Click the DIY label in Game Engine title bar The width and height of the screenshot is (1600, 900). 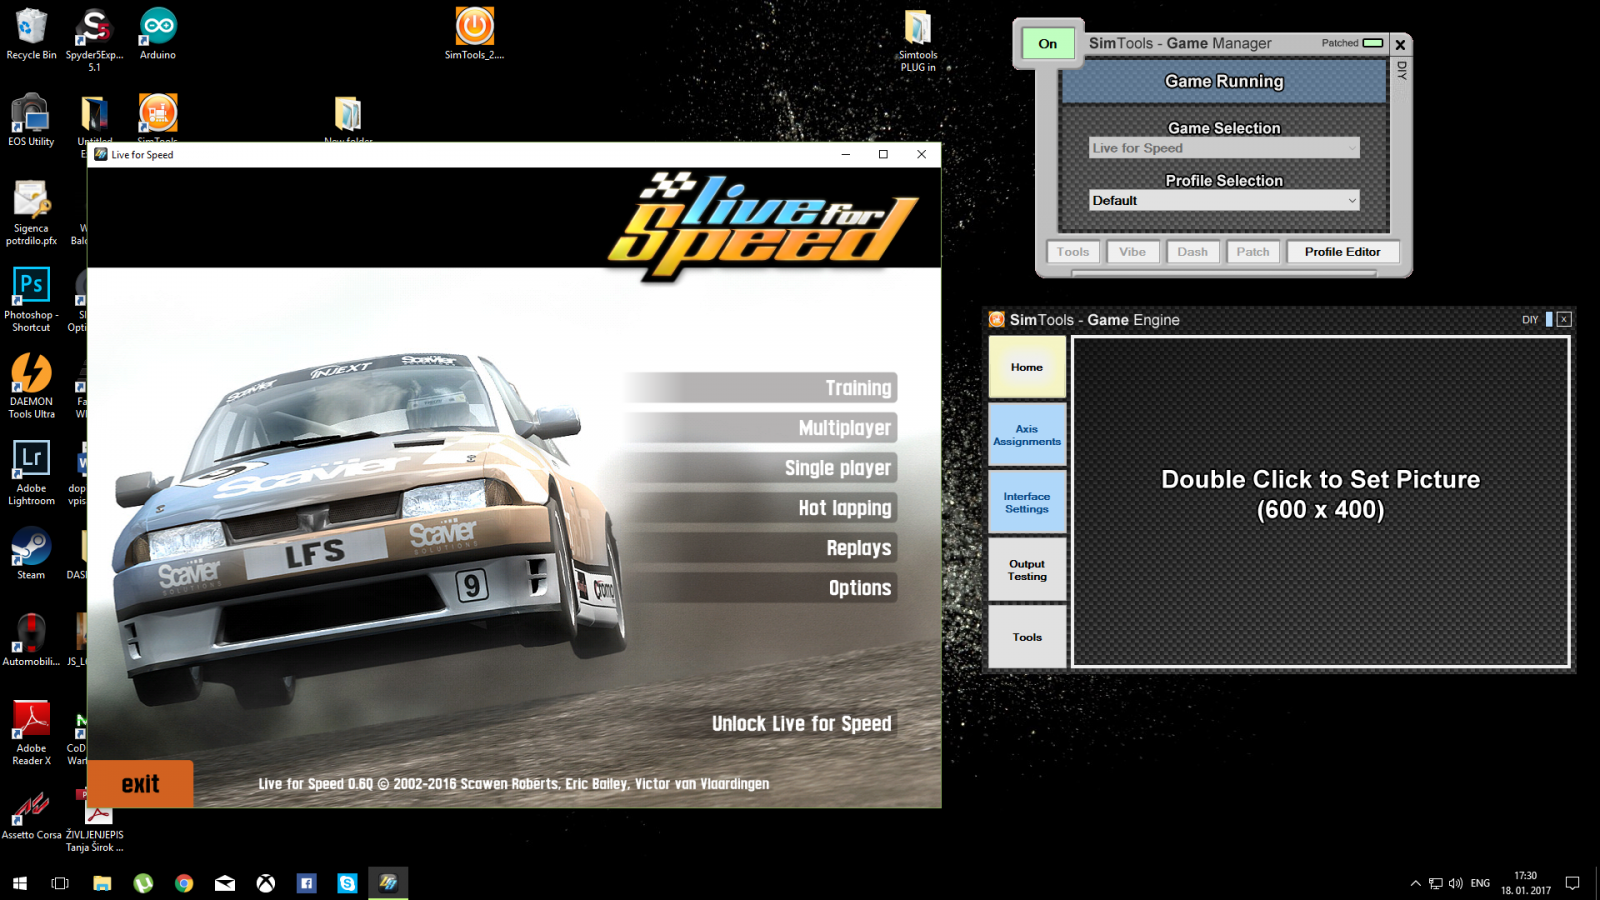[x=1530, y=320]
